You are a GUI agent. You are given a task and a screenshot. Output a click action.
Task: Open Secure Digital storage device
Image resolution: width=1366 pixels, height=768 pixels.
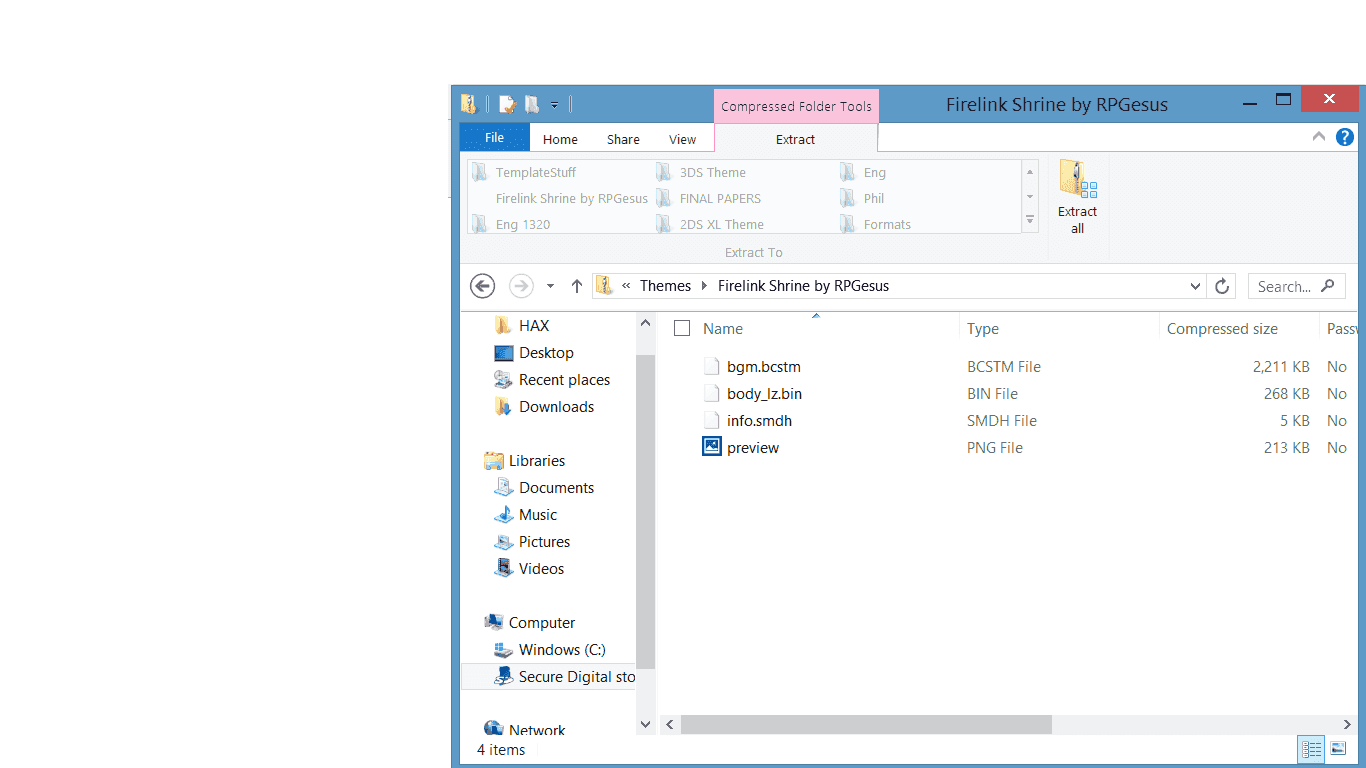coord(577,677)
